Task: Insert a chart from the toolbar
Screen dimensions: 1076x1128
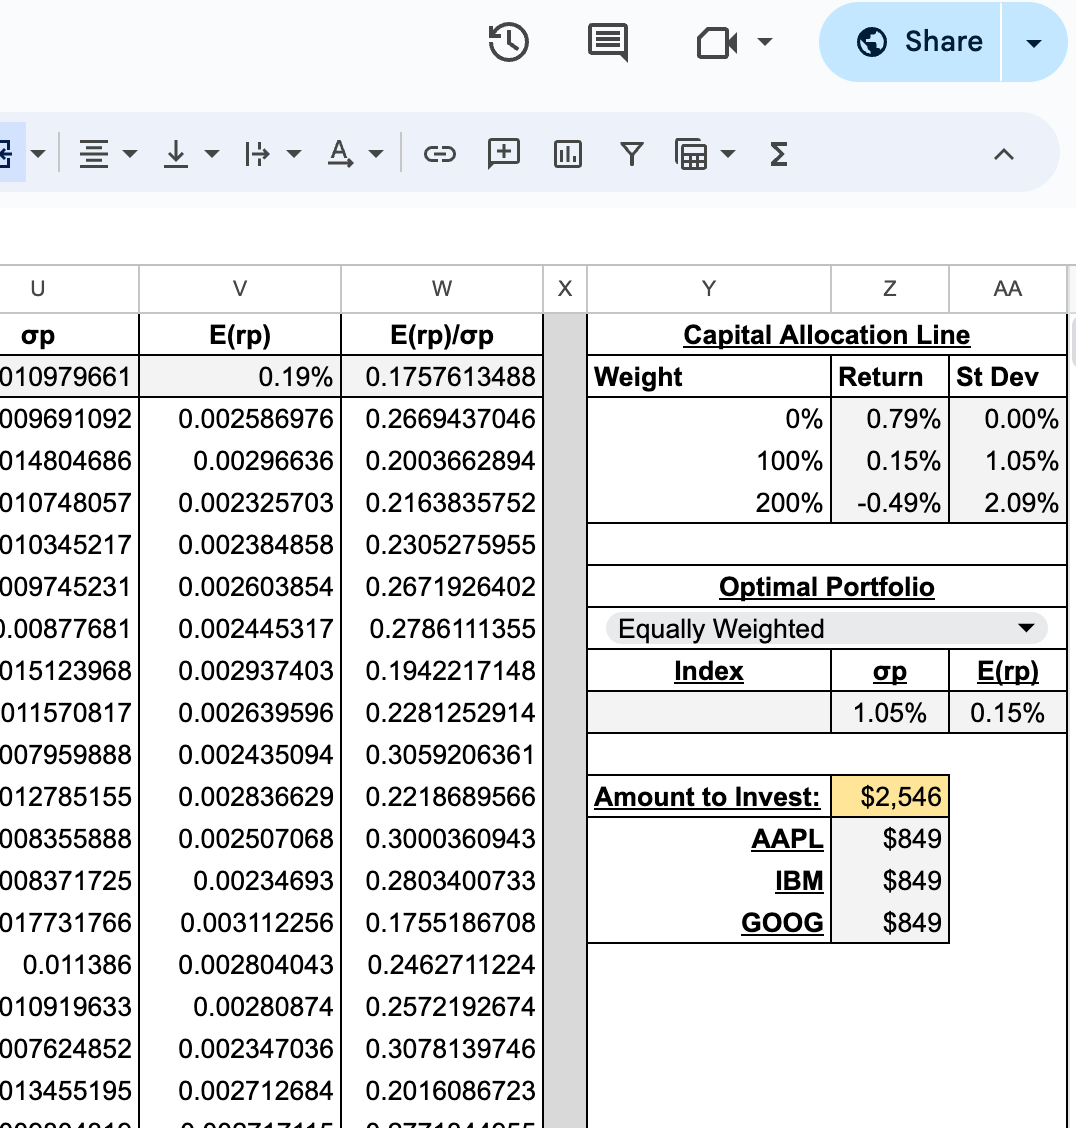Action: [567, 154]
